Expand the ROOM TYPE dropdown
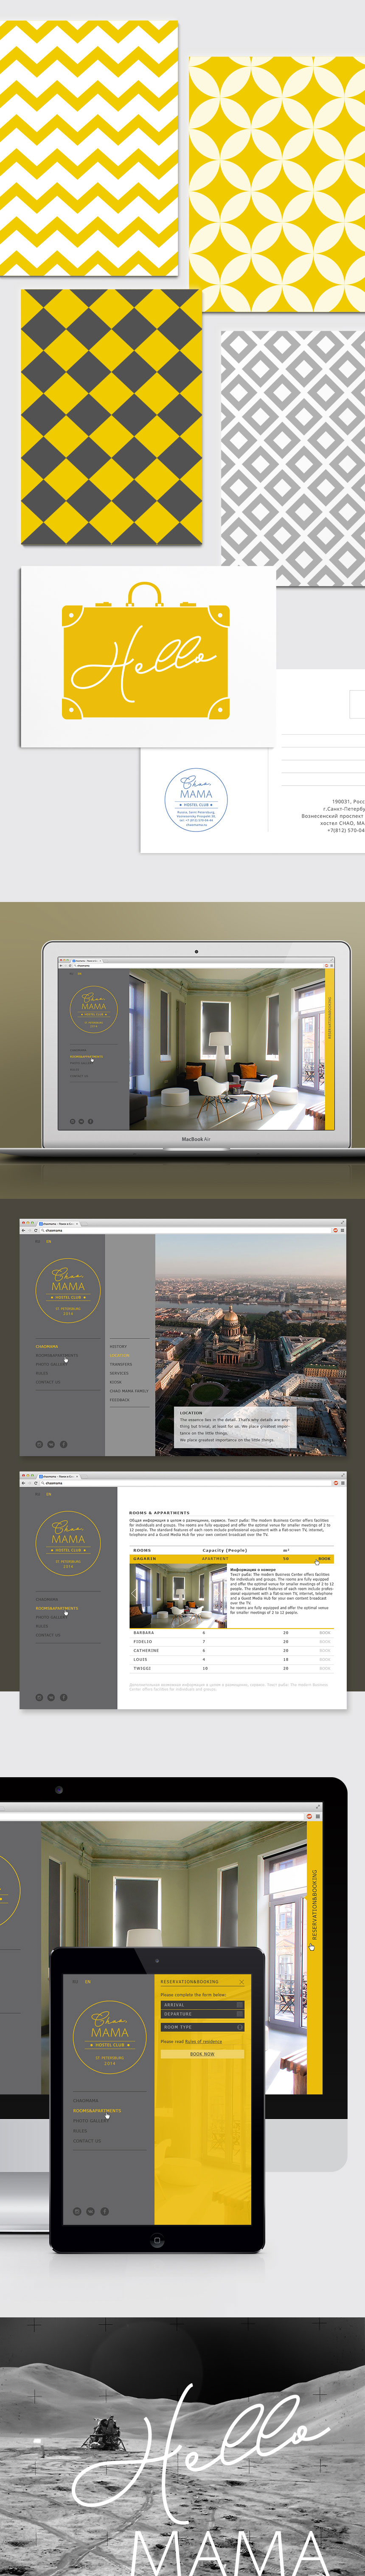Viewport: 365px width, 2576px height. click(202, 2027)
